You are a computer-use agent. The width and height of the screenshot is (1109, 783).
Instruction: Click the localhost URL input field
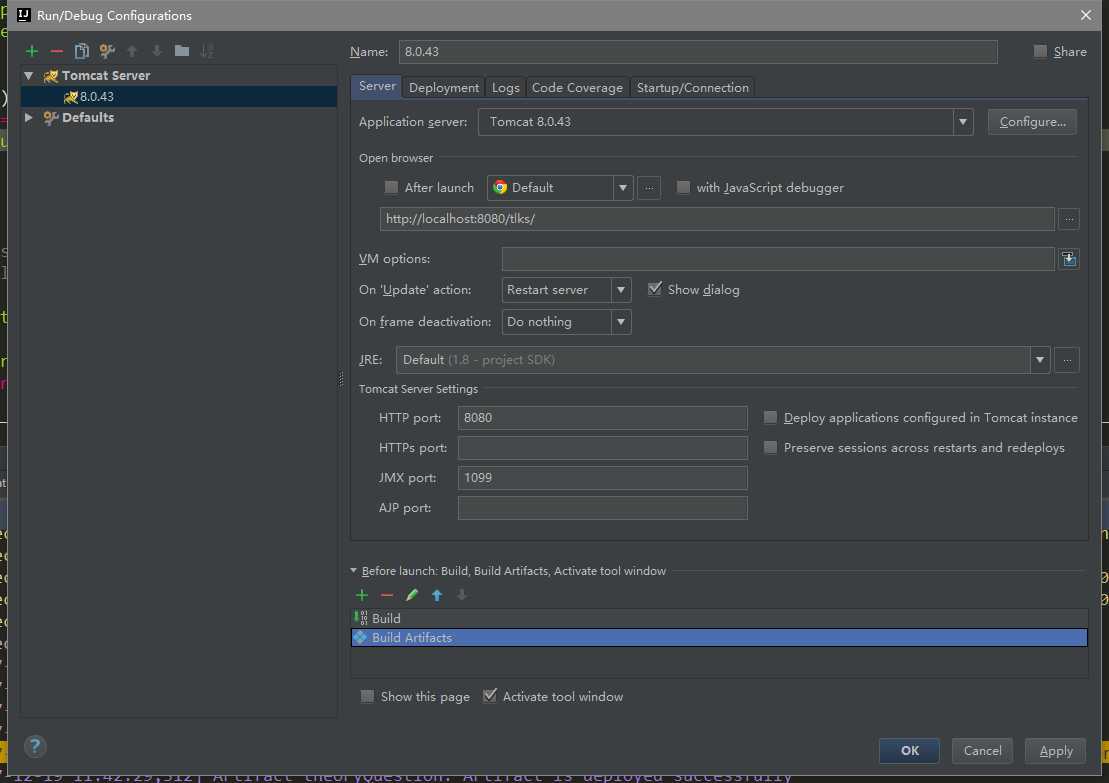click(717, 219)
